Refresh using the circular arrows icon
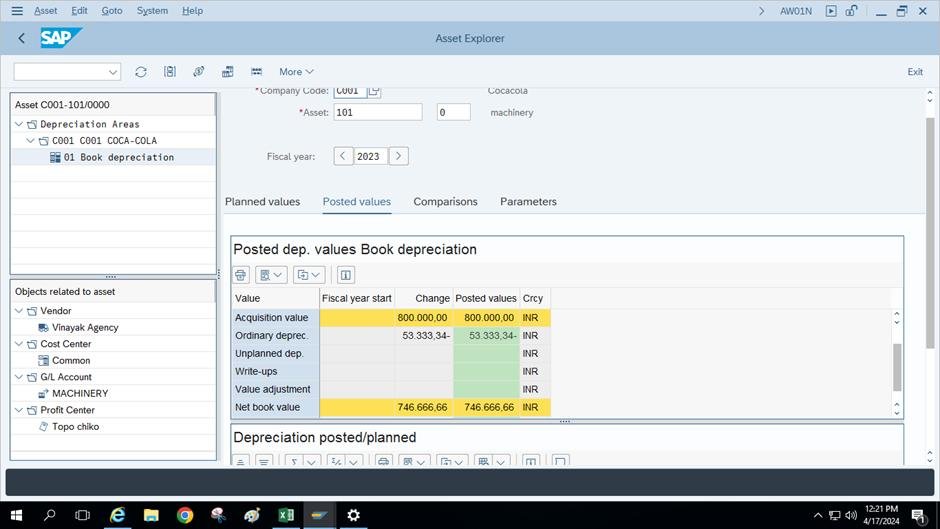Image resolution: width=940 pixels, height=529 pixels. (141, 72)
